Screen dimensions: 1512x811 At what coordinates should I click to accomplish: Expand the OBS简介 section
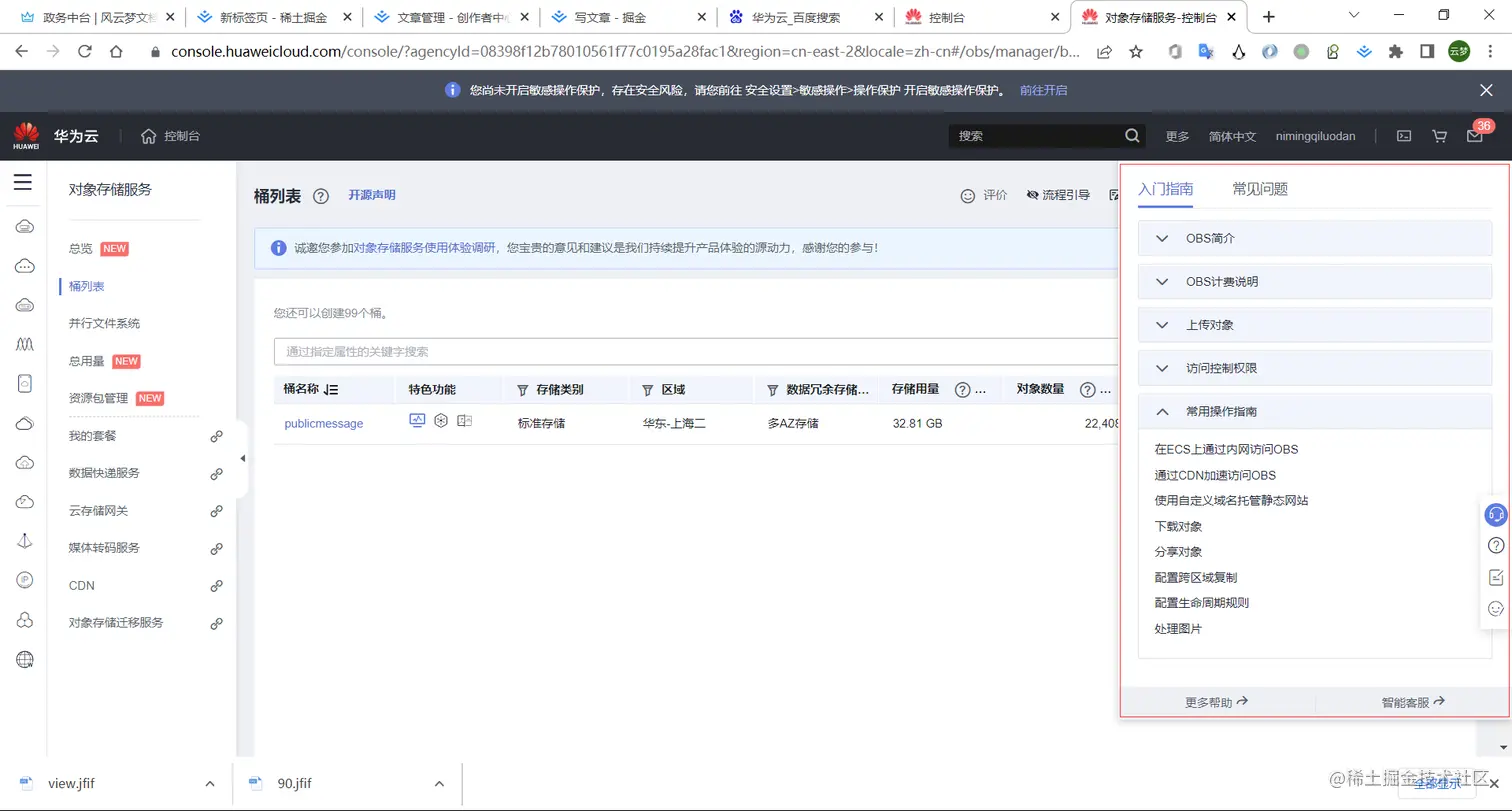click(x=1315, y=238)
